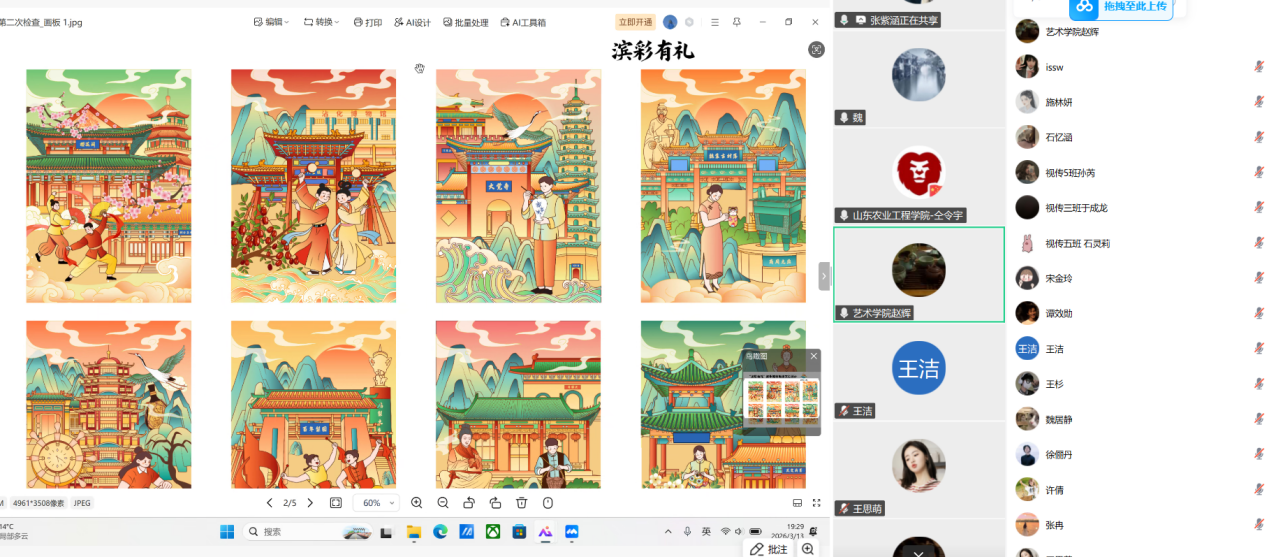Screen dimensions: 1269x557
Task: Click the zoom in magnifier icon
Action: (417, 503)
